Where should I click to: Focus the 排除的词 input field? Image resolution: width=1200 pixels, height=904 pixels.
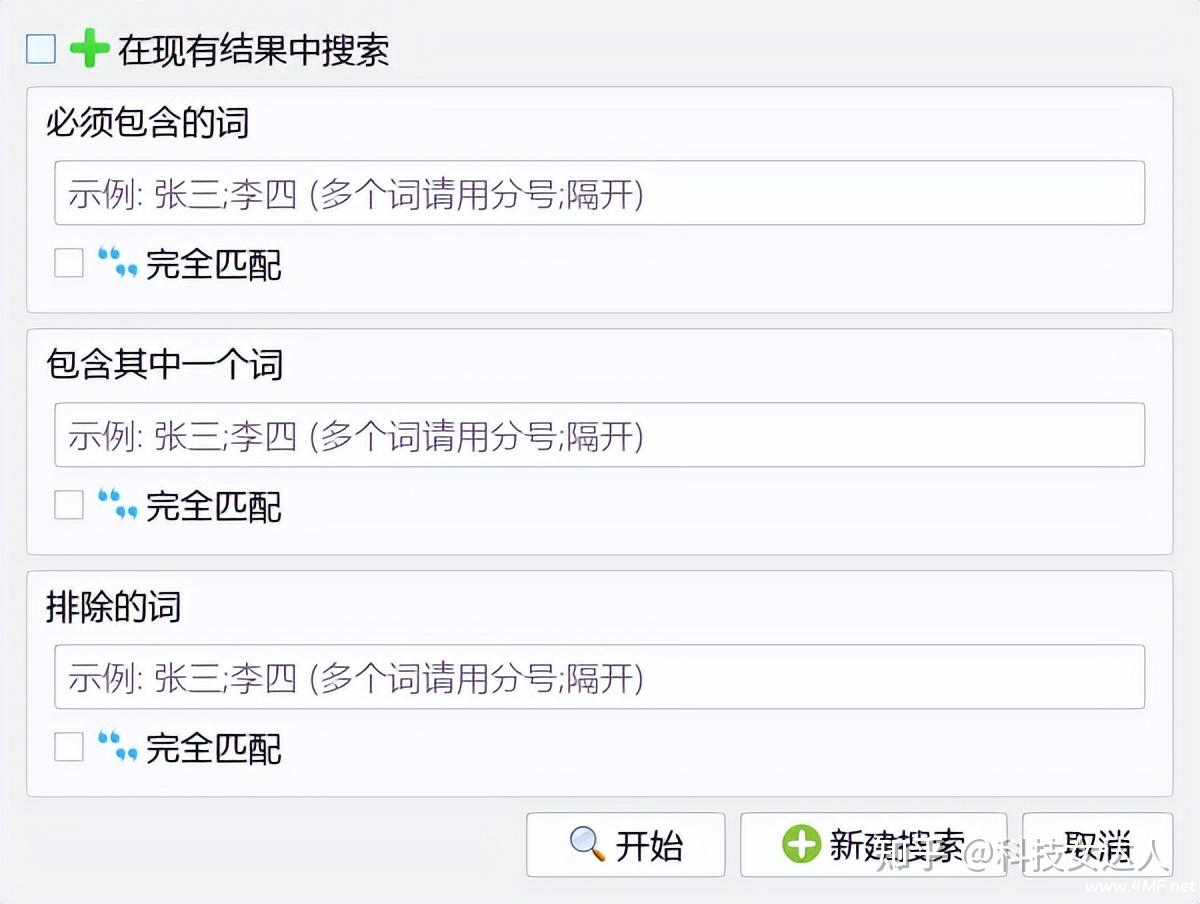tap(599, 677)
